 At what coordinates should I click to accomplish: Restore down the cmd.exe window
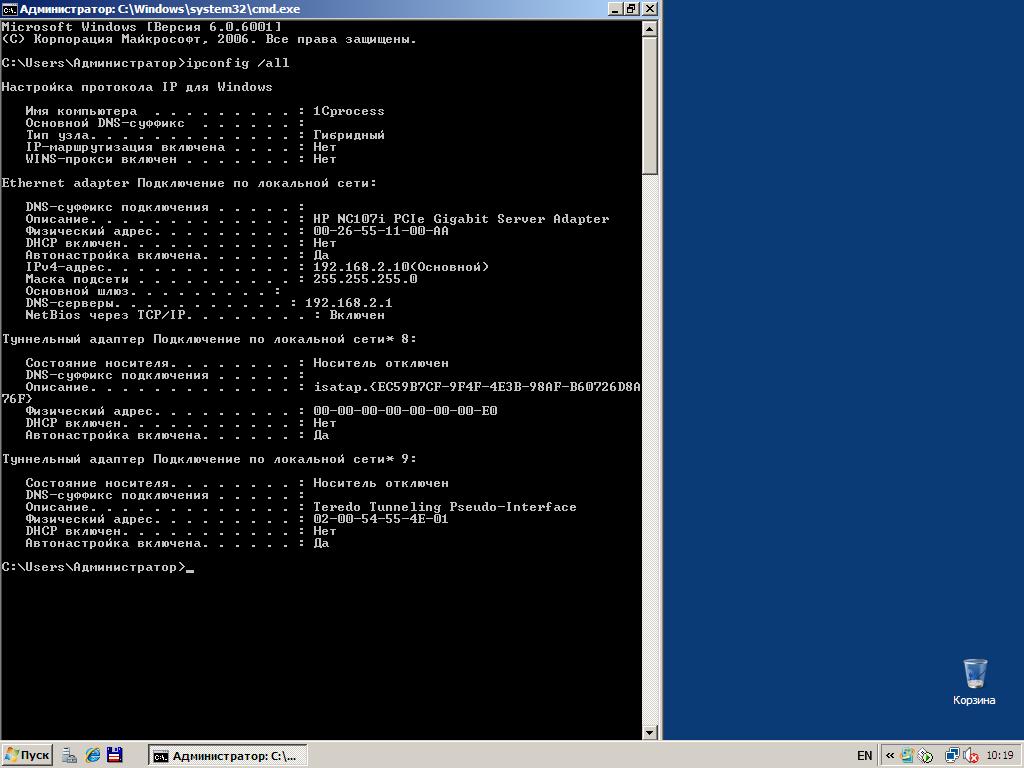tap(631, 8)
